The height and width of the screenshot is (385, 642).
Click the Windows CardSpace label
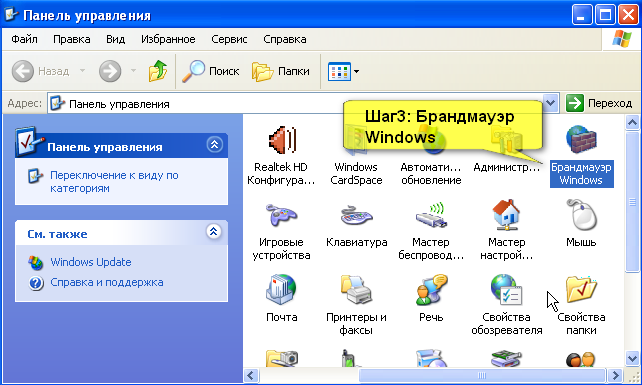pos(356,174)
